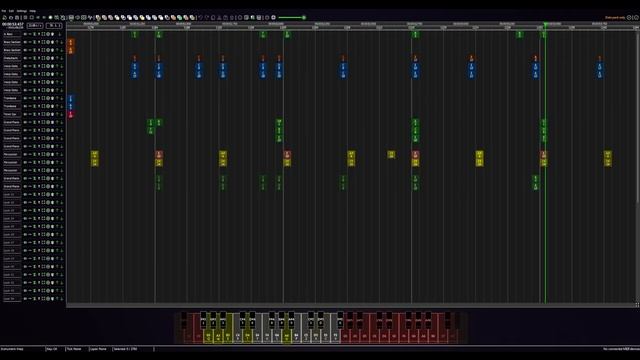Lock the first Grand Piano layer
Image resolution: width=640 pixels, height=360 pixels.
coord(34,122)
